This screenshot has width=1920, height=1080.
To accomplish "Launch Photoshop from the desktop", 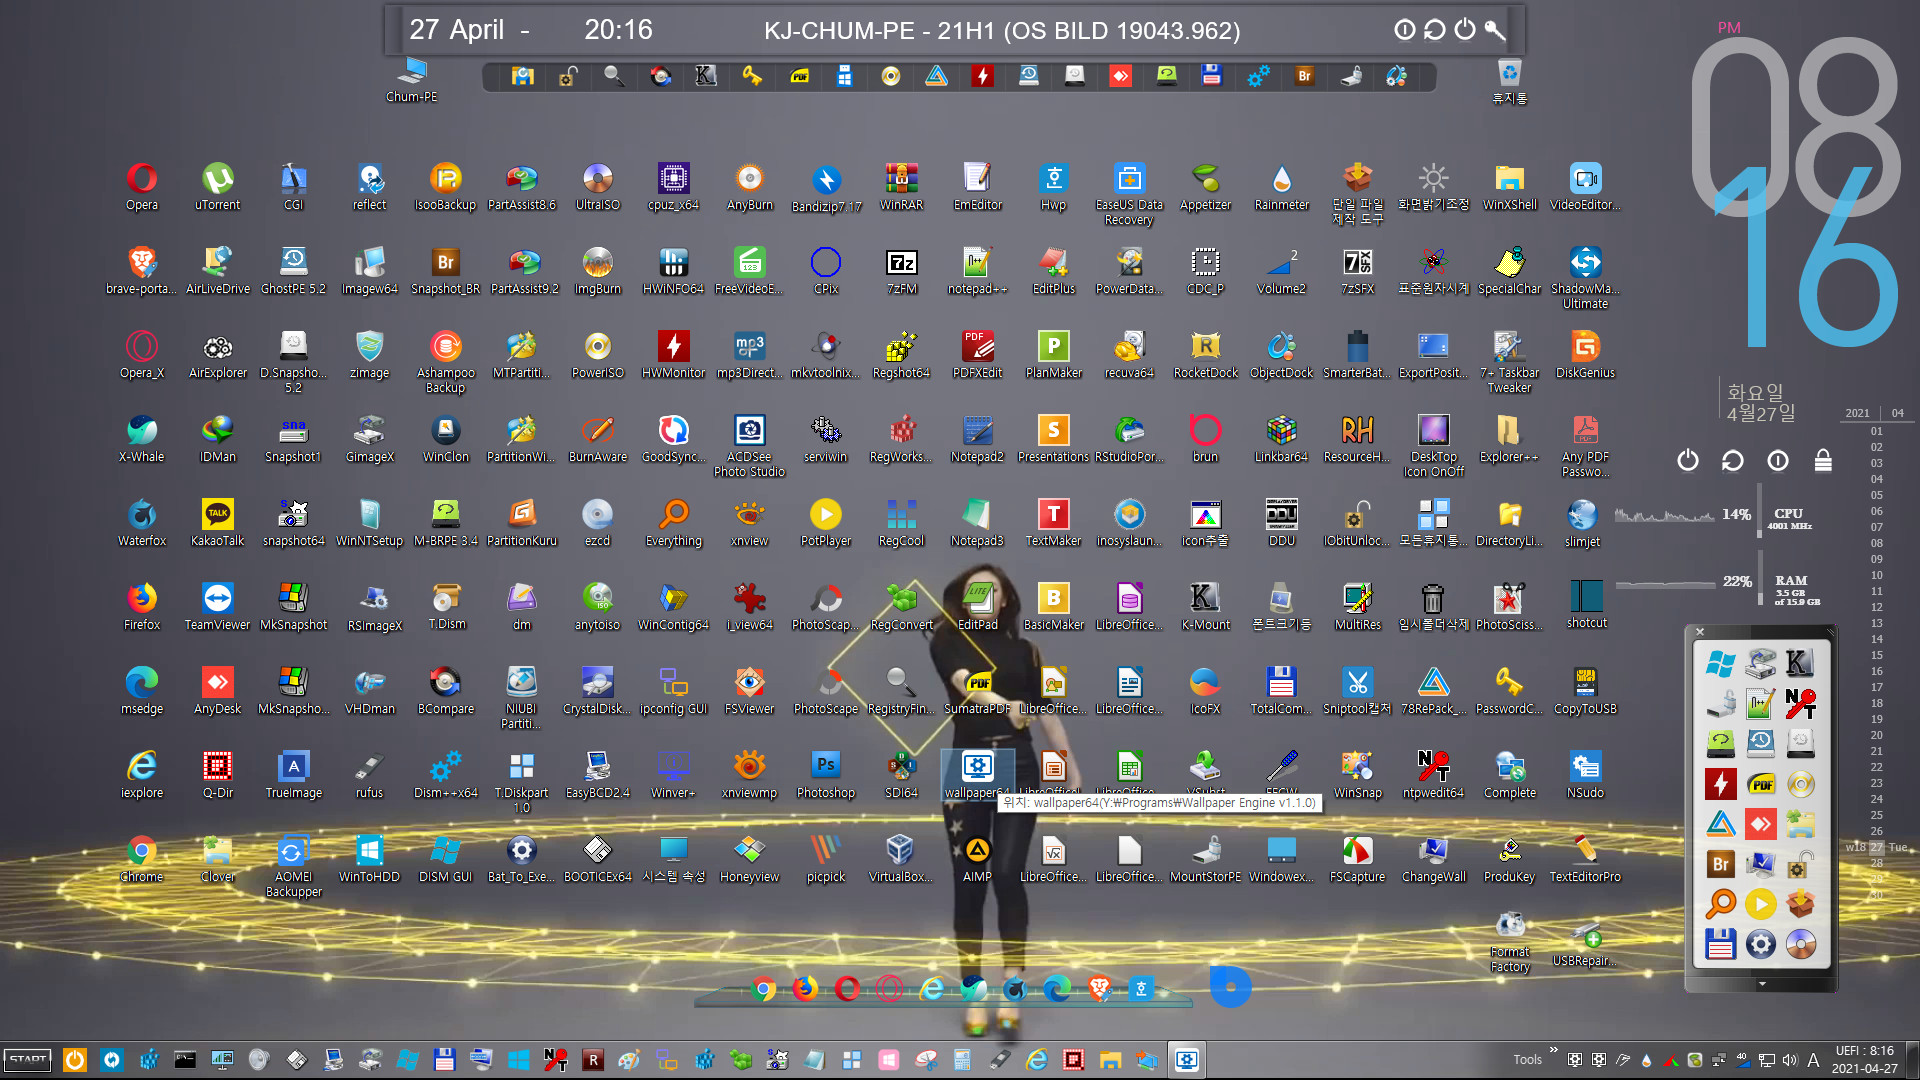I will [825, 775].
